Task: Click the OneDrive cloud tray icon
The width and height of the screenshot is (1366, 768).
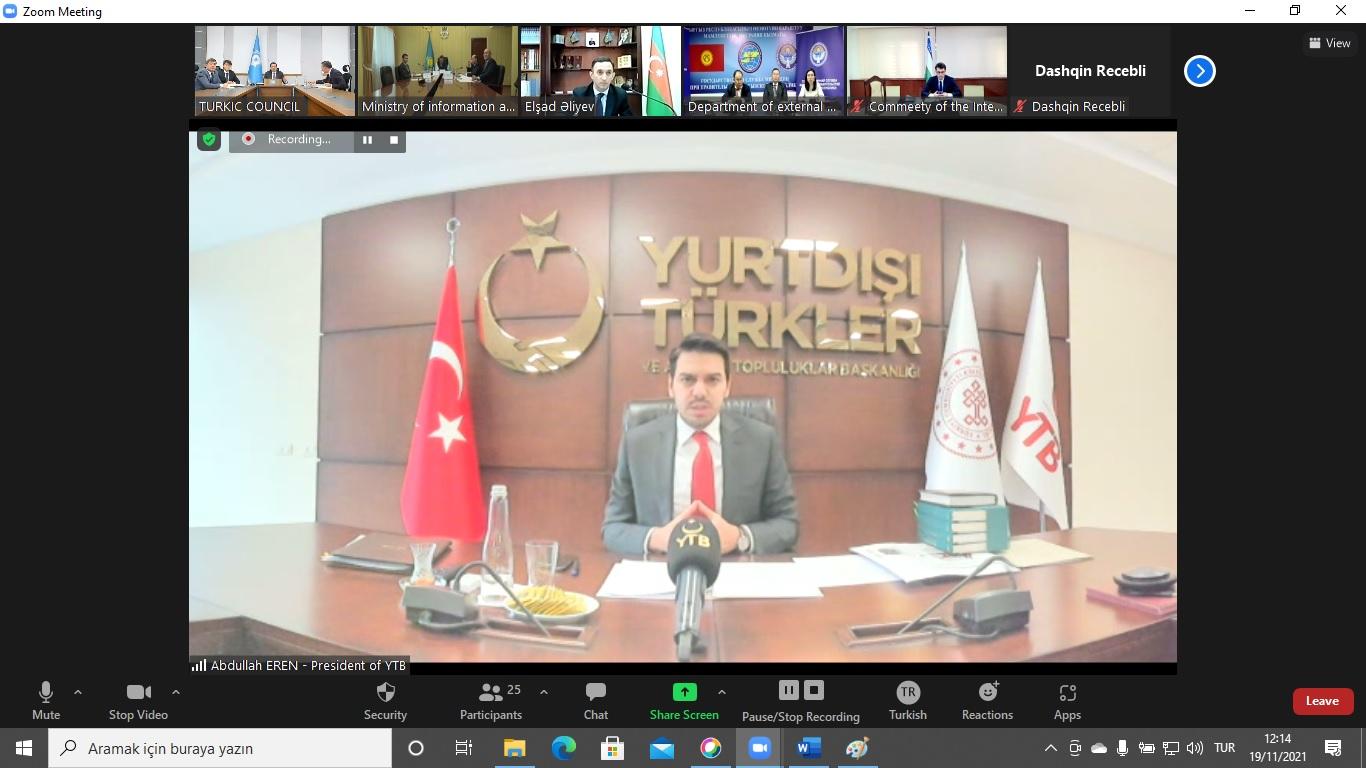Action: pos(1099,748)
